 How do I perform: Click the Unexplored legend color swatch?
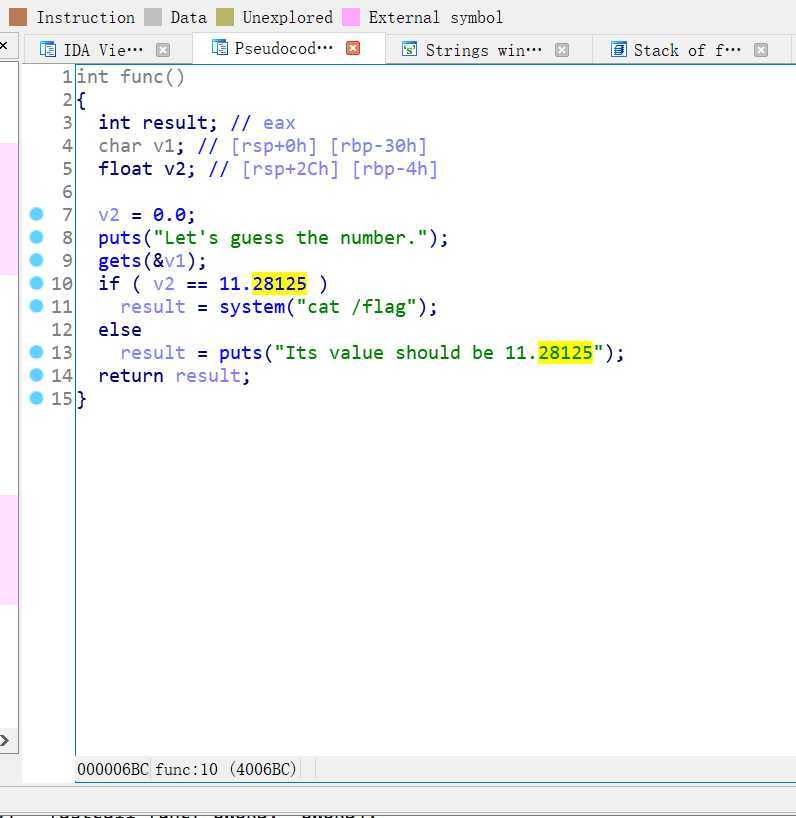(225, 17)
